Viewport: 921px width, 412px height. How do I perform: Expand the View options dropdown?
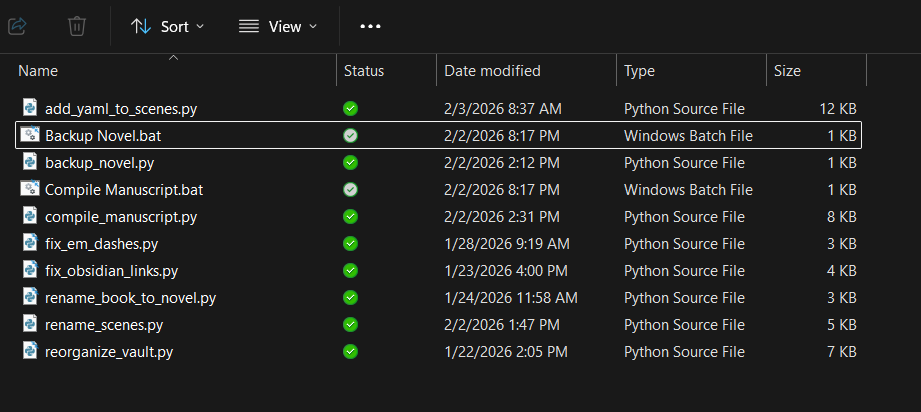click(278, 26)
